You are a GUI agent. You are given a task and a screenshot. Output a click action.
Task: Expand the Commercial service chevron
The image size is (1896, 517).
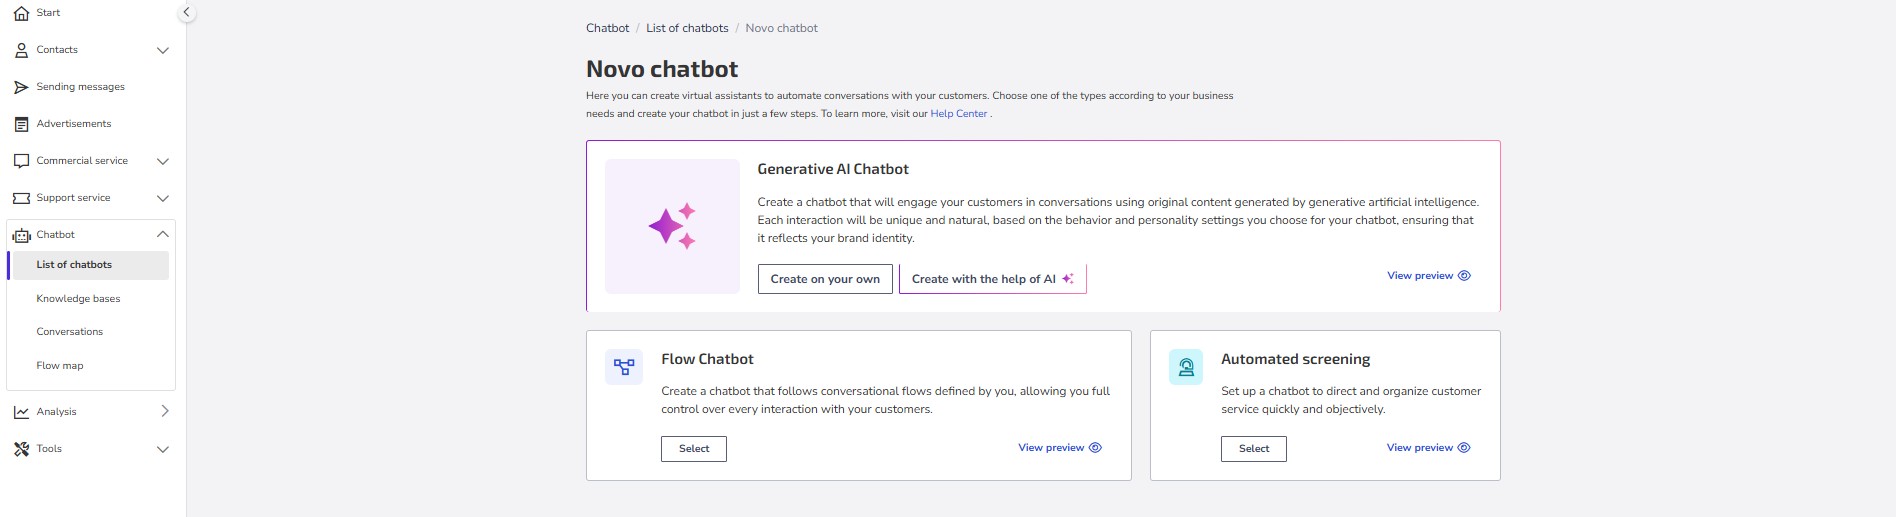163,161
